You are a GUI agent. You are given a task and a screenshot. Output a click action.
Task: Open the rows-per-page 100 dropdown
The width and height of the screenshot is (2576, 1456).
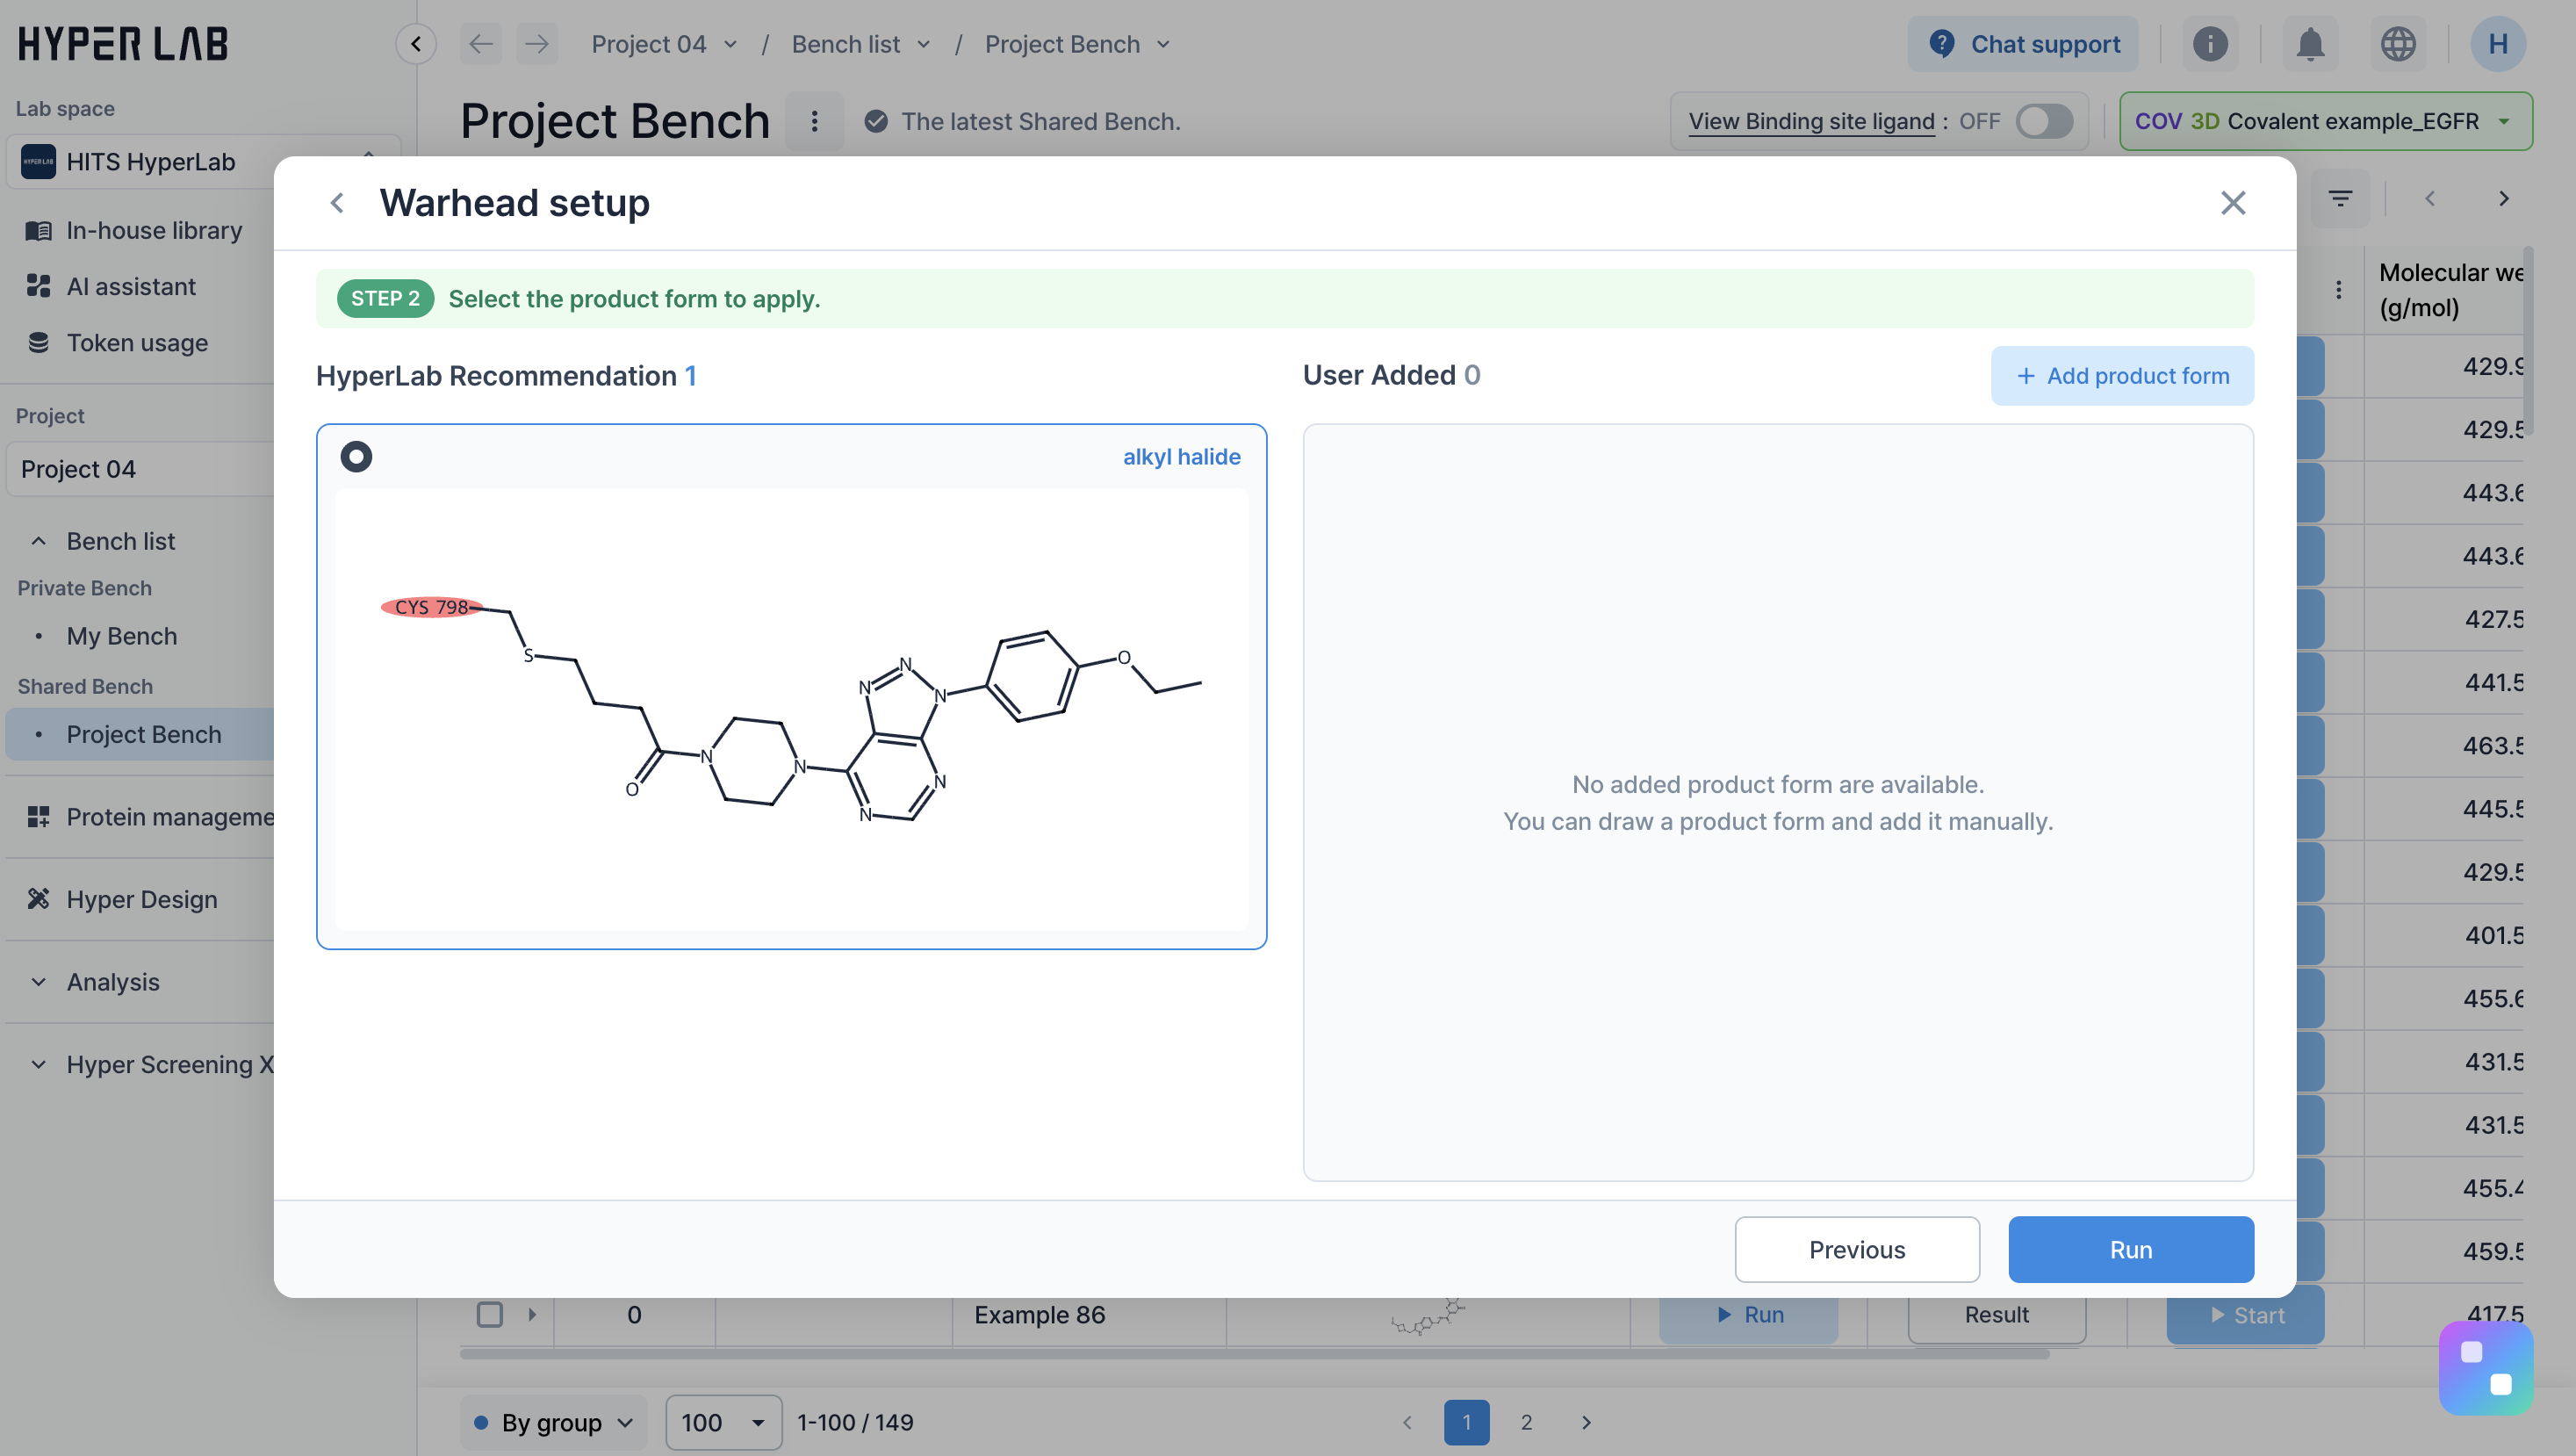pyautogui.click(x=722, y=1422)
